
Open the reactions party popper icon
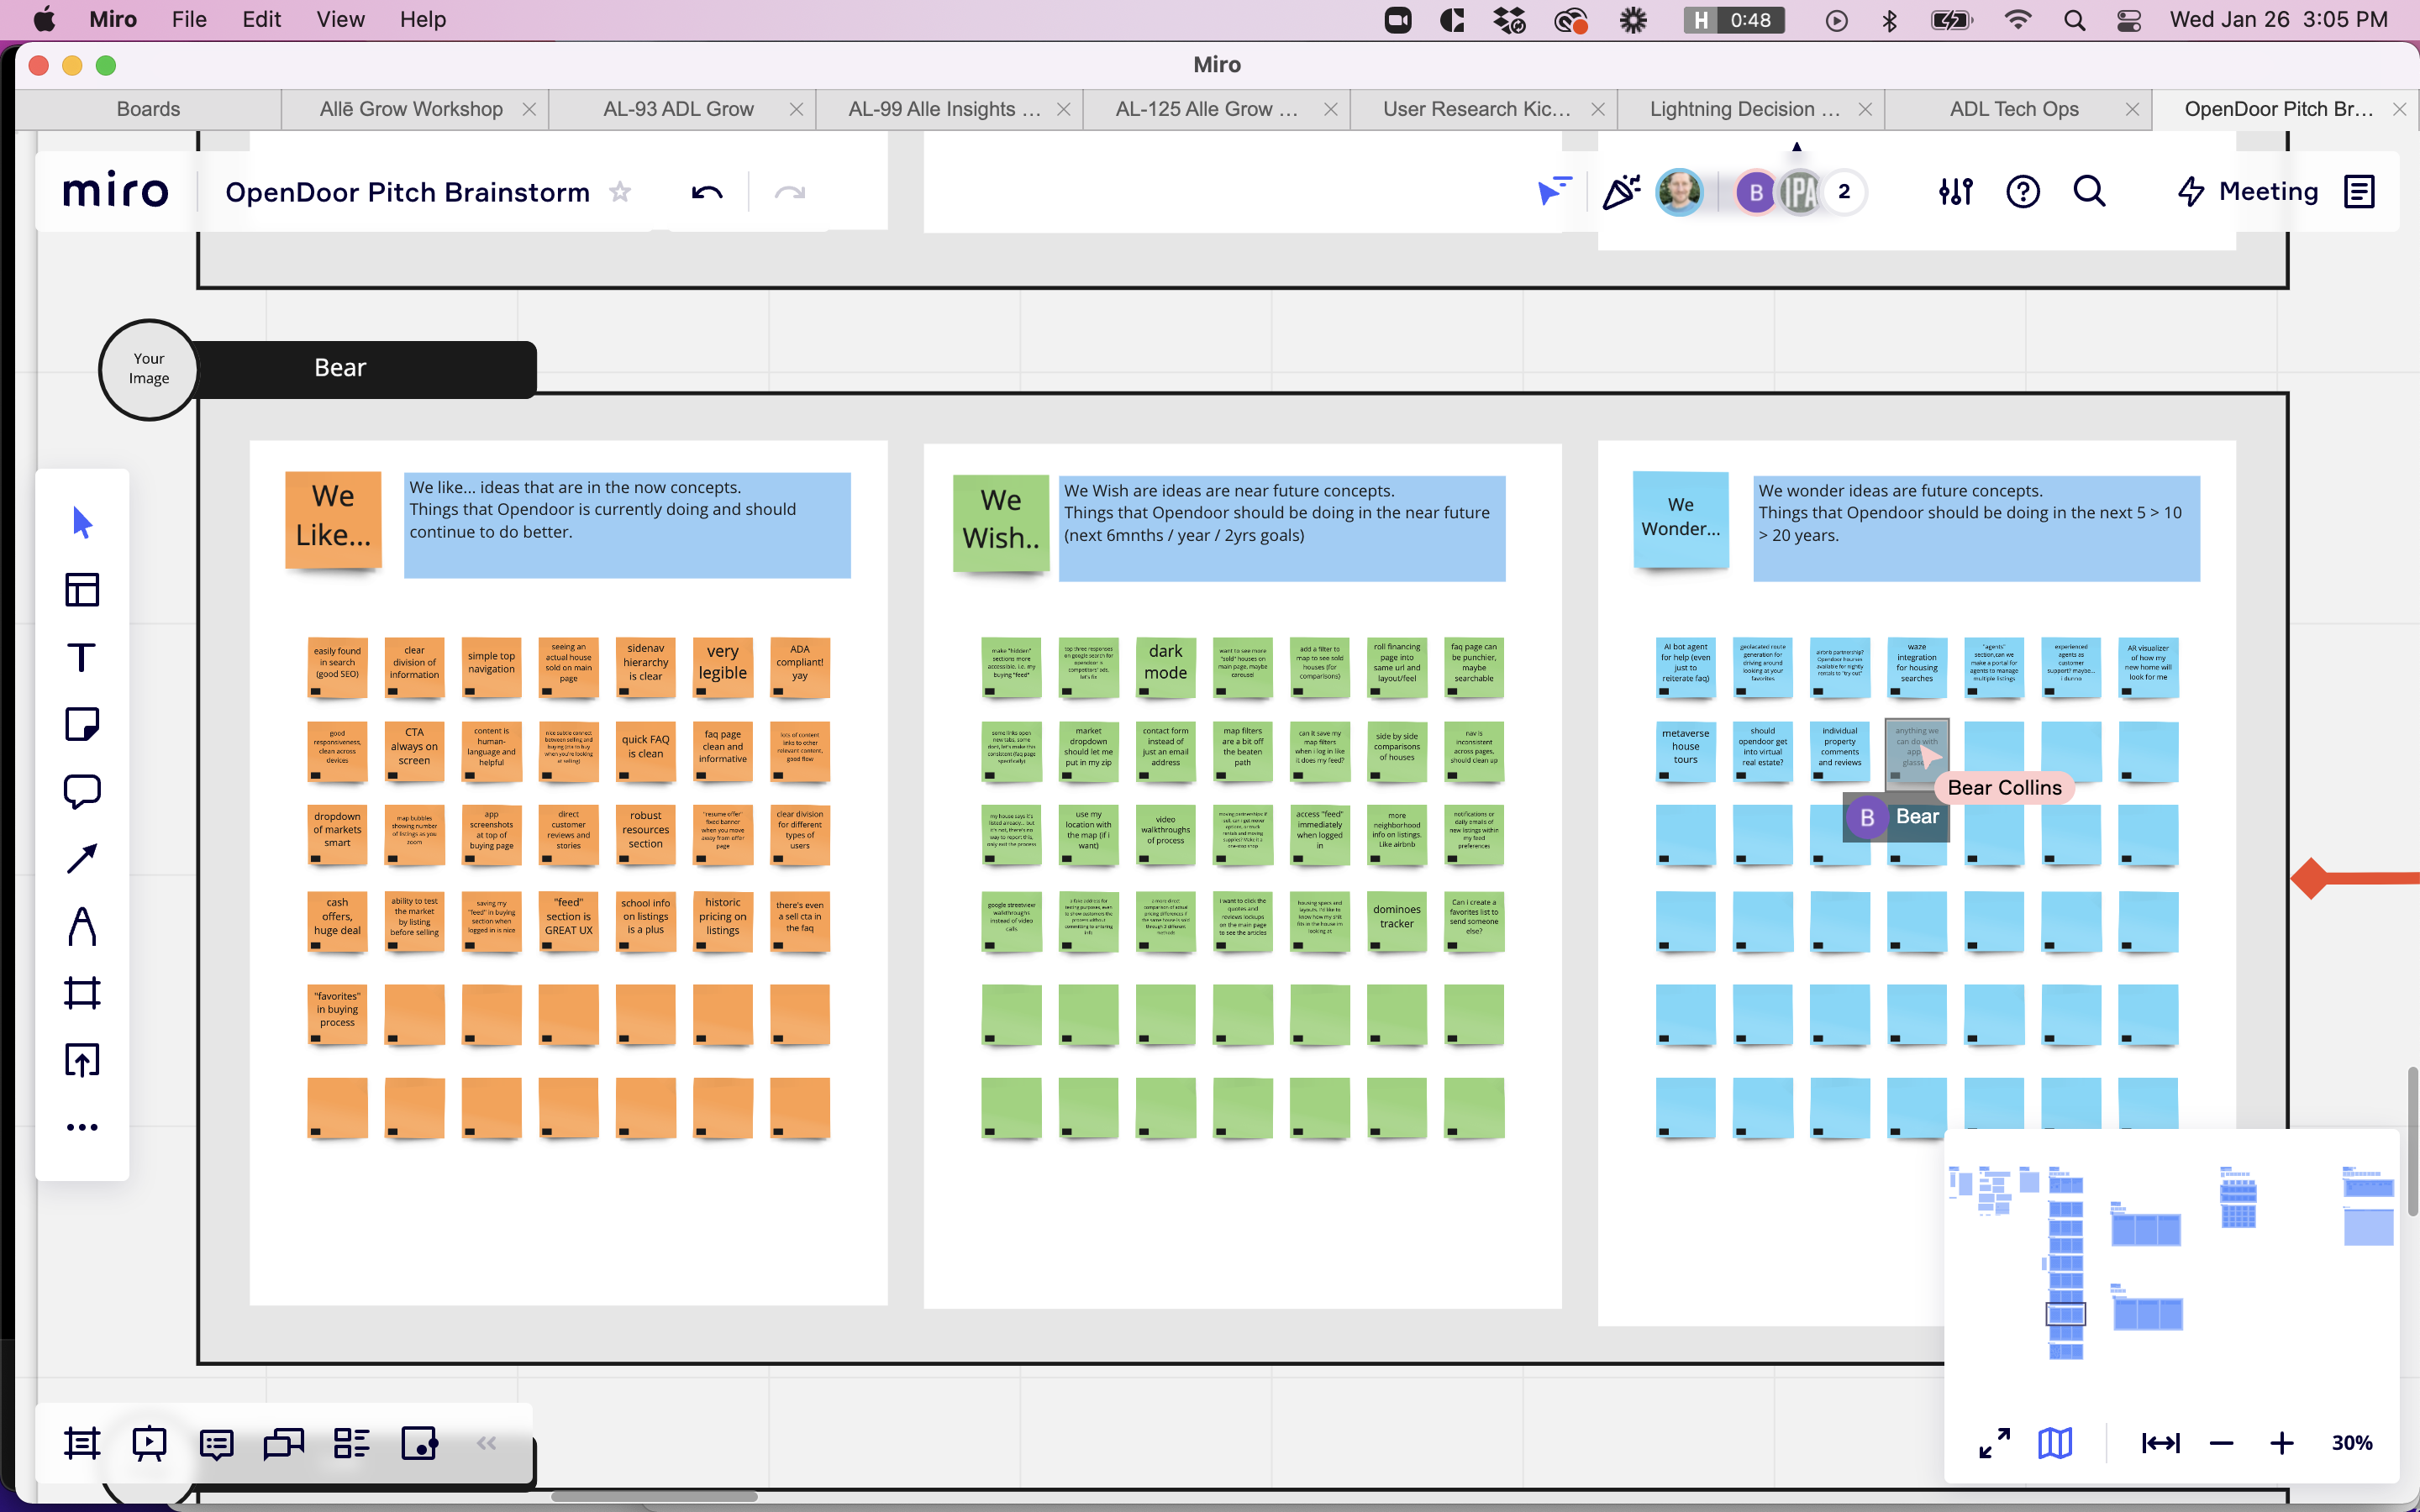click(1621, 192)
